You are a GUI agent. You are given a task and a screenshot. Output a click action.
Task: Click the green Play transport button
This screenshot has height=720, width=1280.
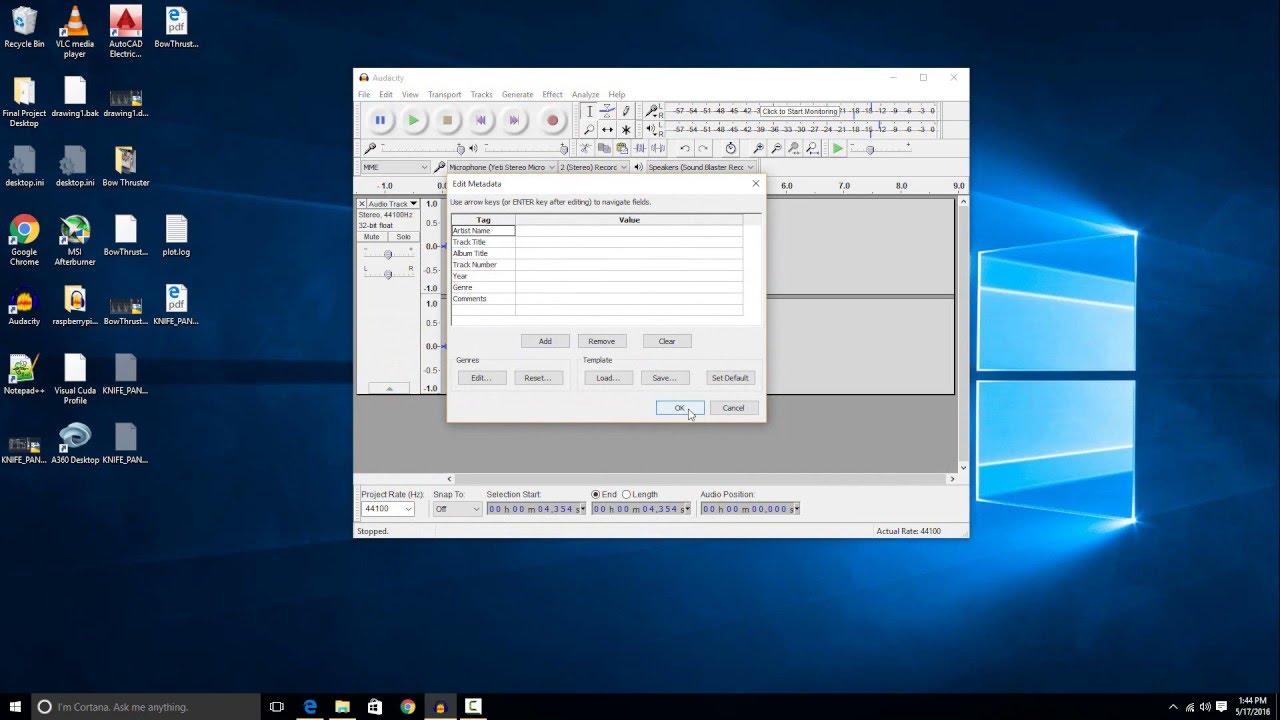(x=414, y=120)
